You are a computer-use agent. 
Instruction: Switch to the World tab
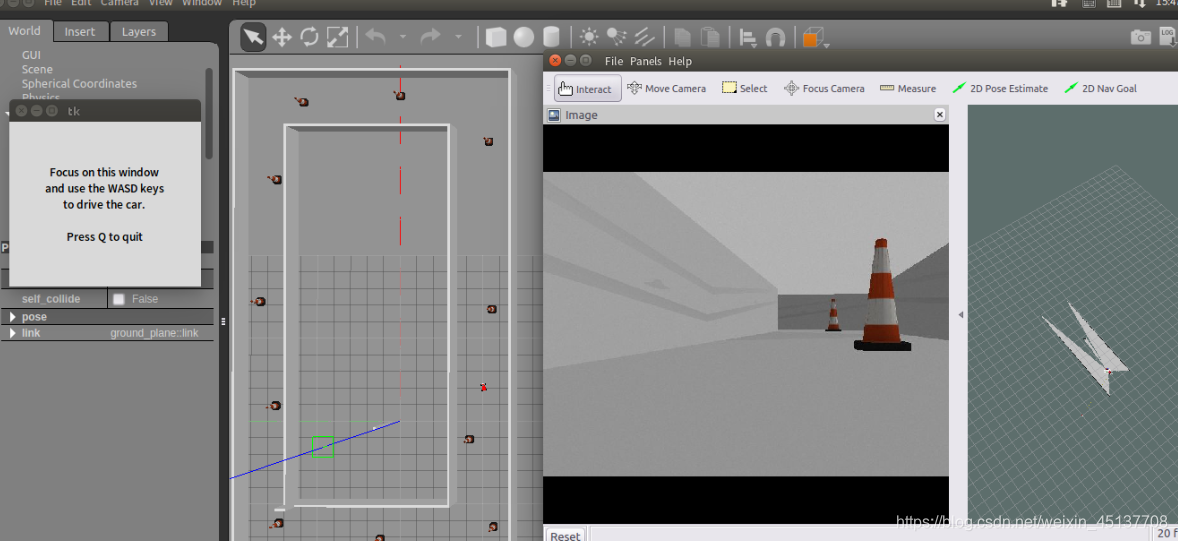tap(25, 31)
